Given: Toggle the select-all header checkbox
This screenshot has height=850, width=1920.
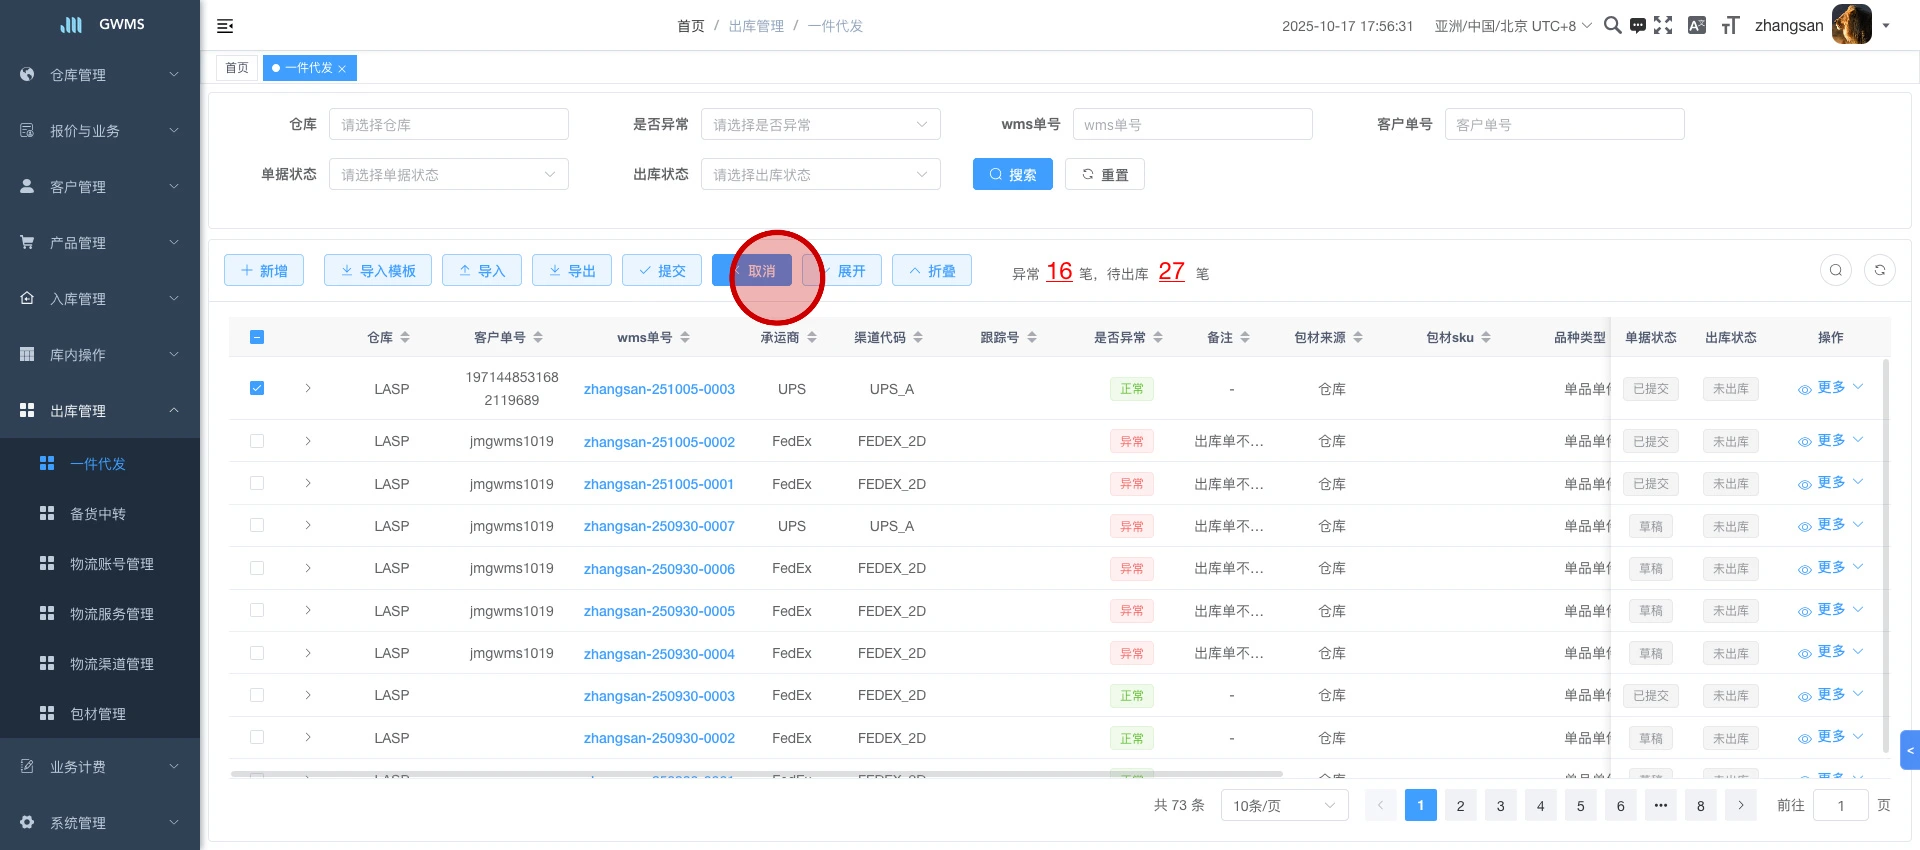Looking at the screenshot, I should (257, 337).
